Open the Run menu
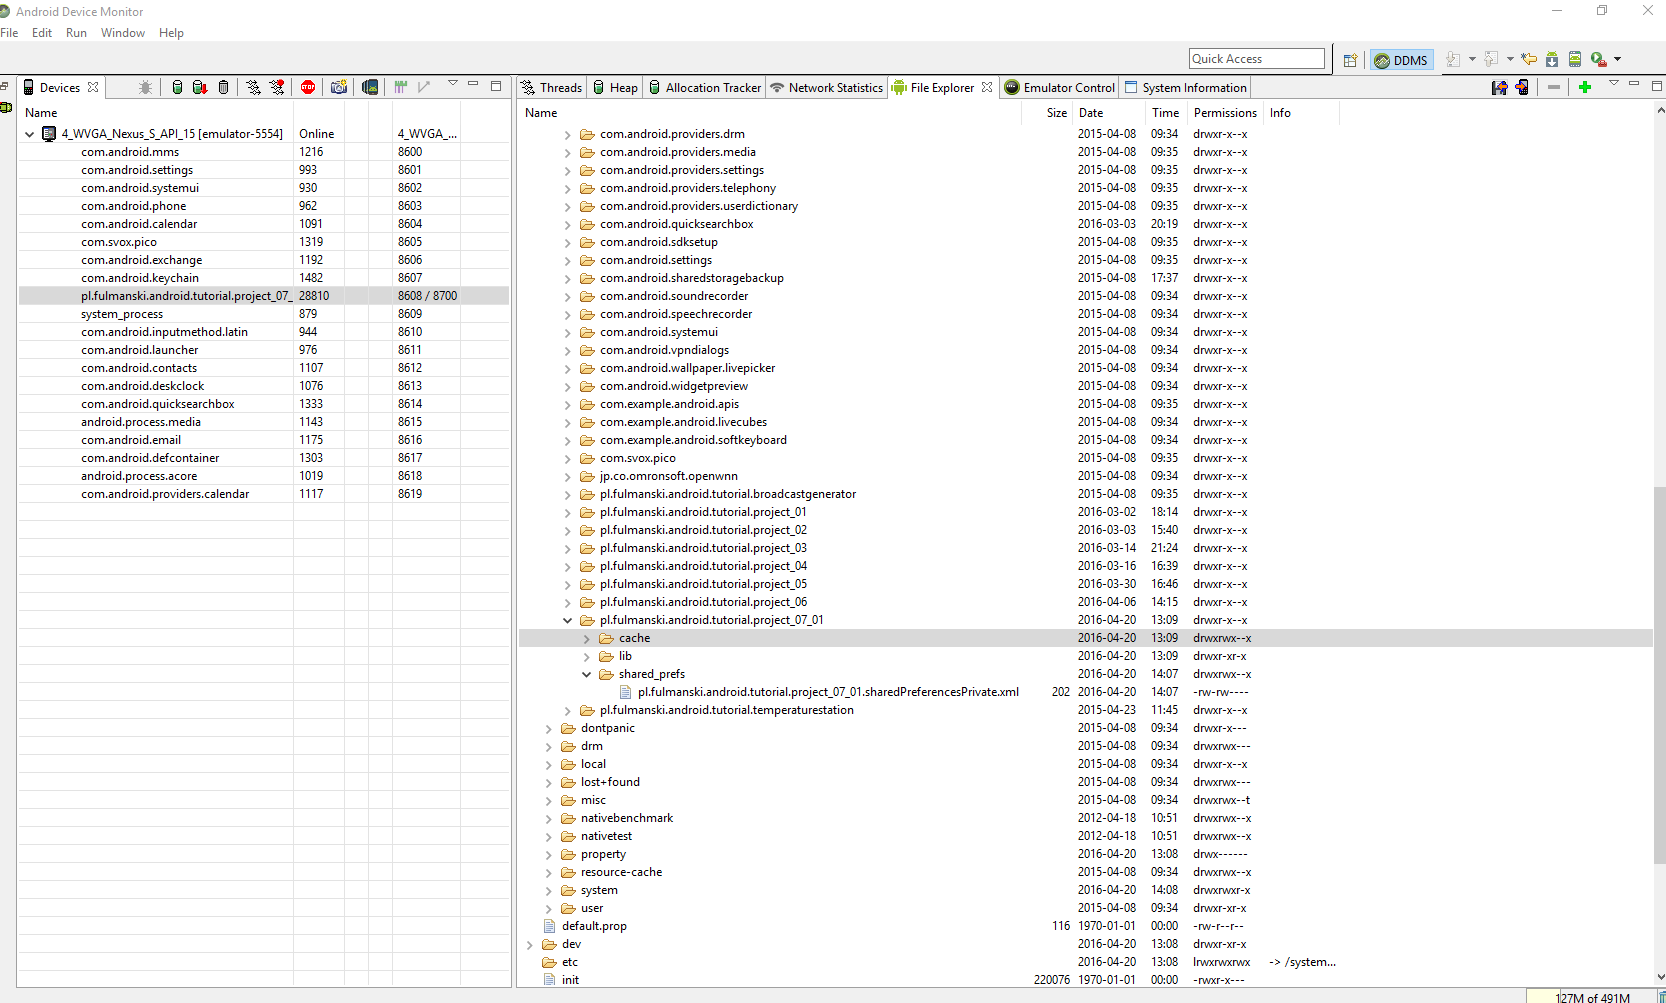The image size is (1666, 1003). coord(76,33)
